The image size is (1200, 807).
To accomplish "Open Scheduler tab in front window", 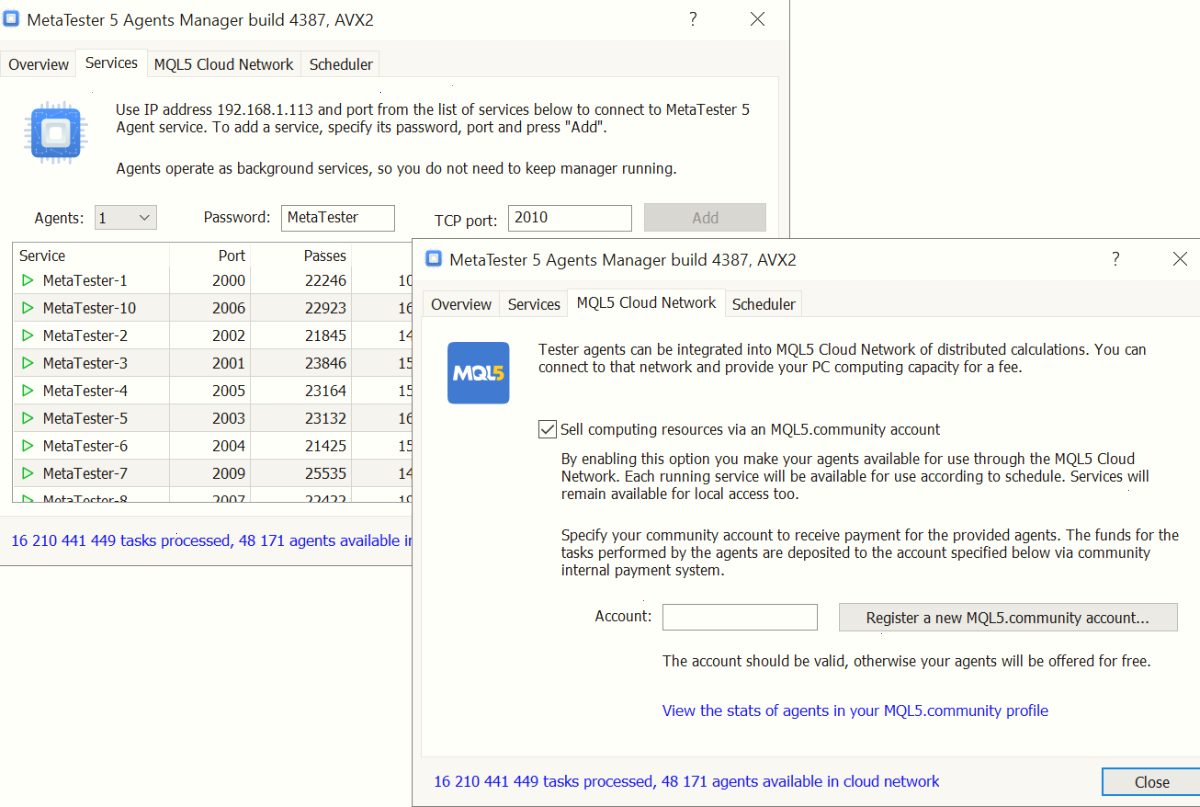I will click(x=764, y=304).
